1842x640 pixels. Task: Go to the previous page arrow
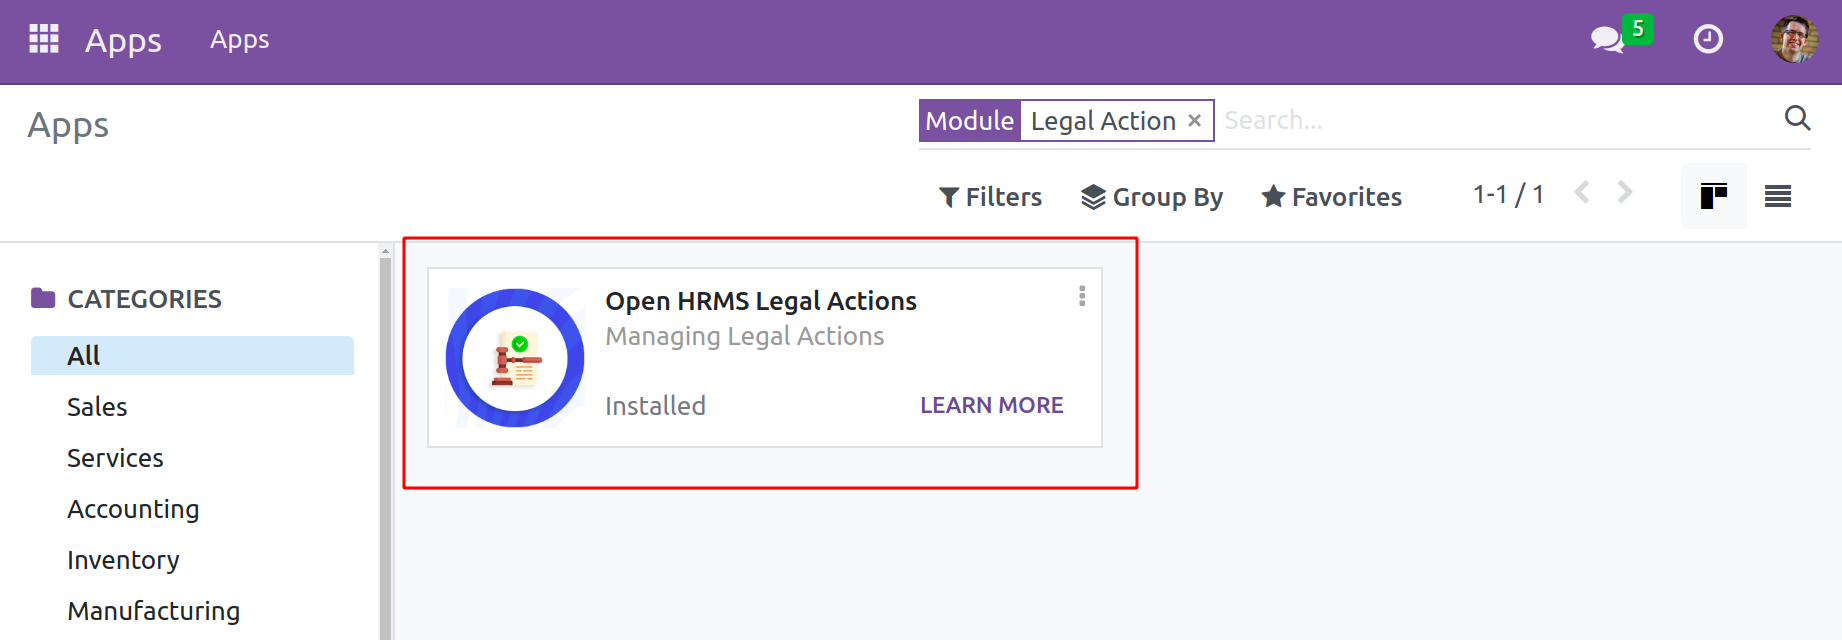click(x=1582, y=192)
